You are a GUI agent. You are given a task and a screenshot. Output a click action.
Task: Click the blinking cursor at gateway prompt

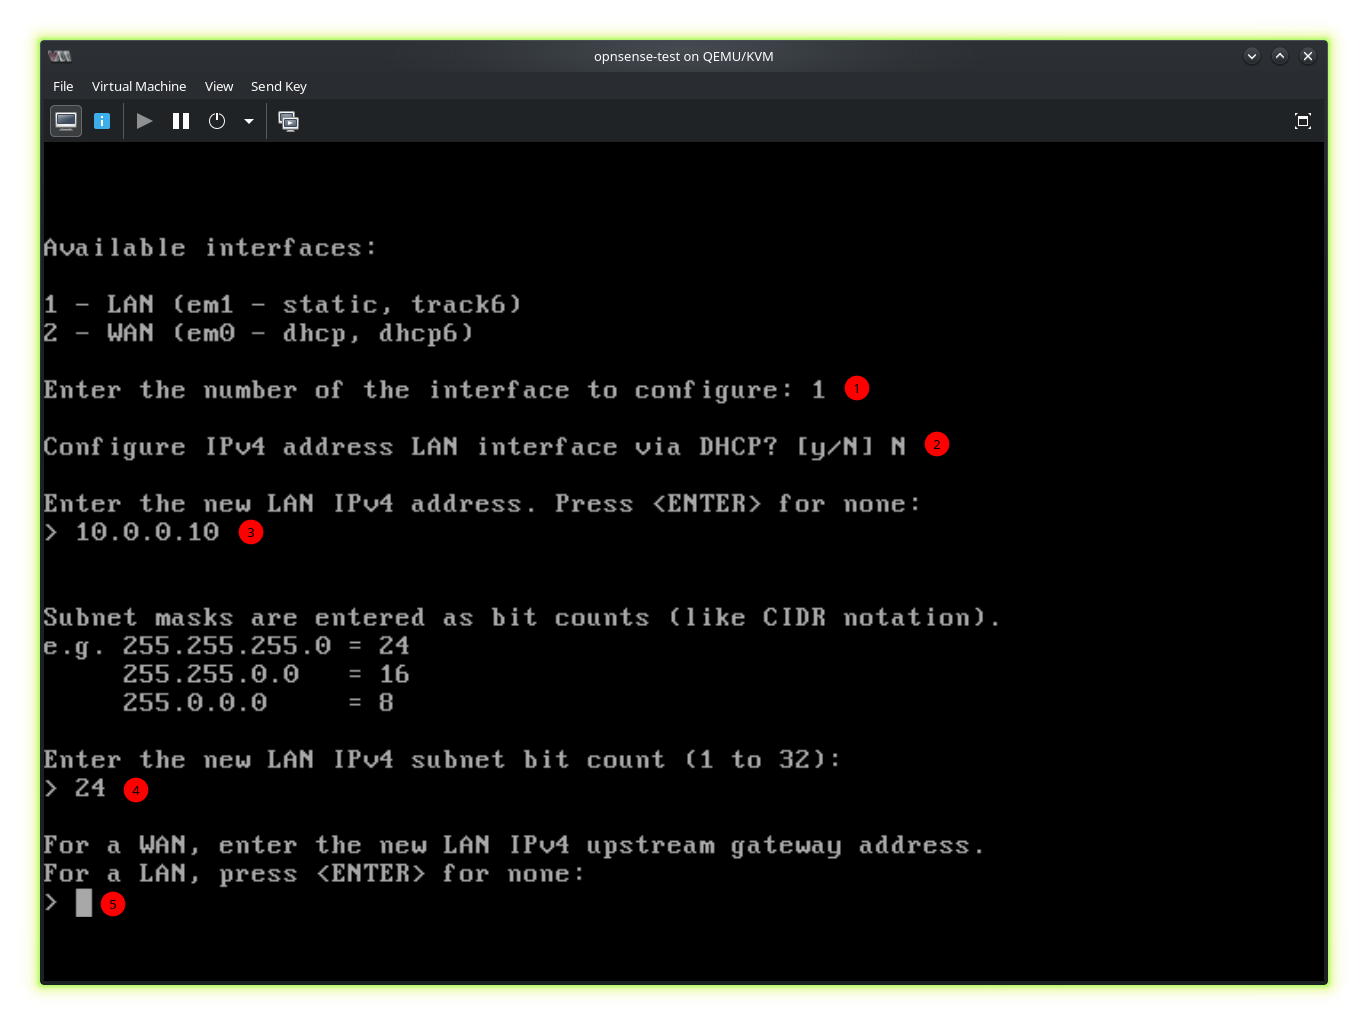click(84, 903)
